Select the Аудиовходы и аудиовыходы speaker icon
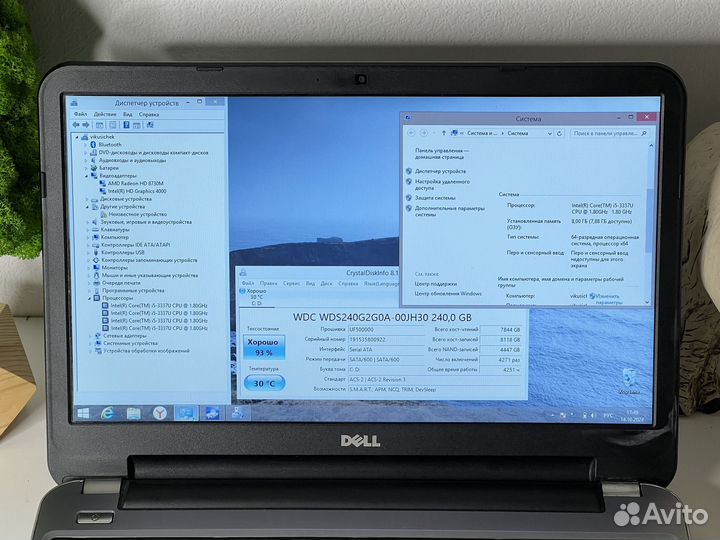The height and width of the screenshot is (540, 720). [94, 160]
